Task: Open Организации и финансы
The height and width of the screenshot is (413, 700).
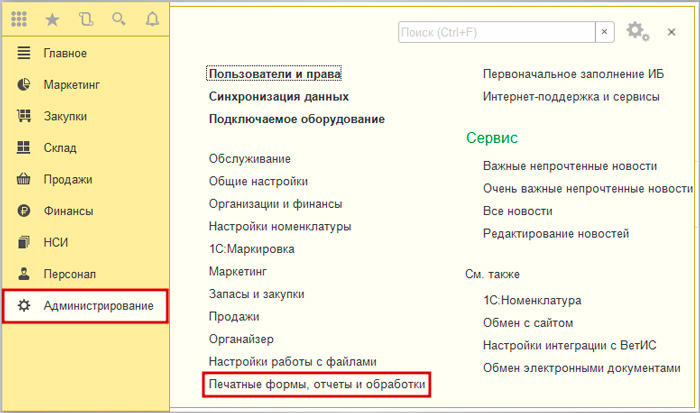Action: (x=275, y=204)
